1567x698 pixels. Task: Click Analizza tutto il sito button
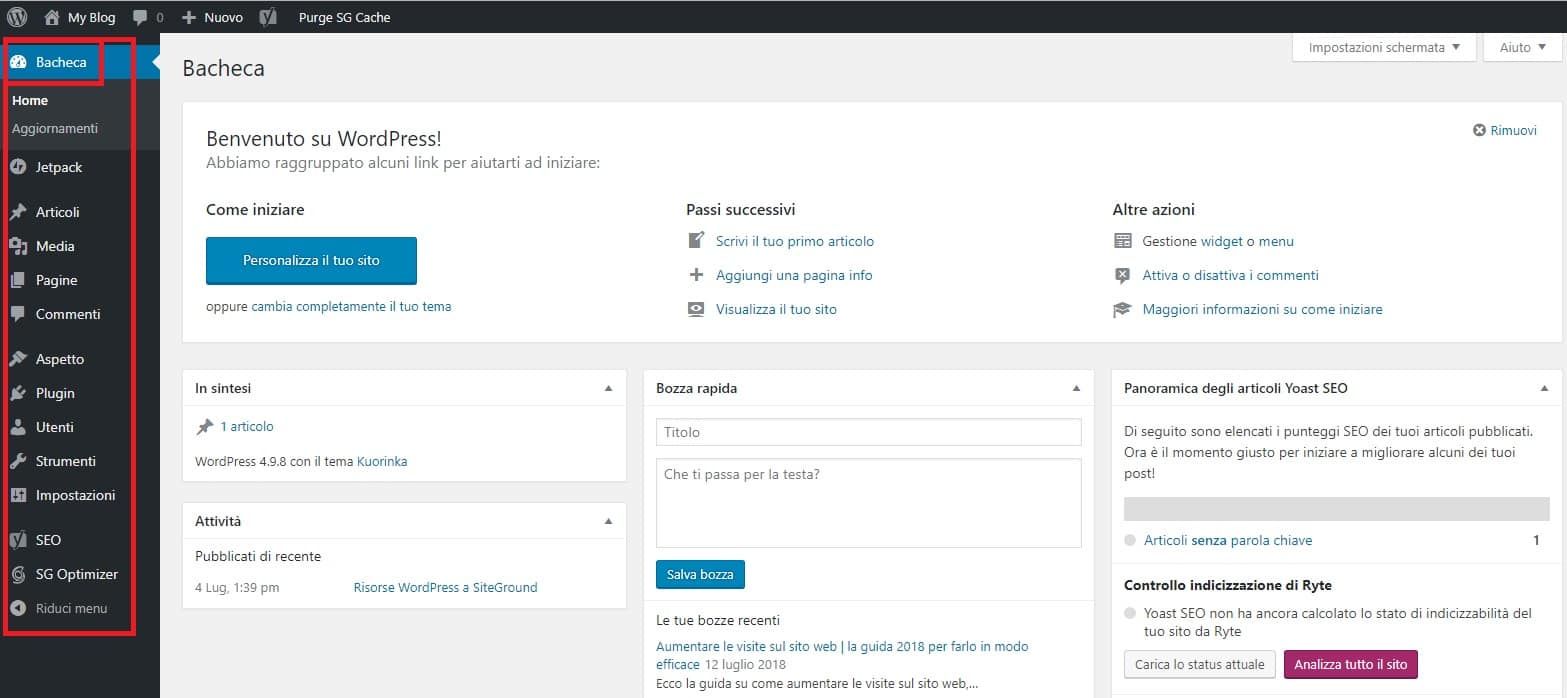1350,664
